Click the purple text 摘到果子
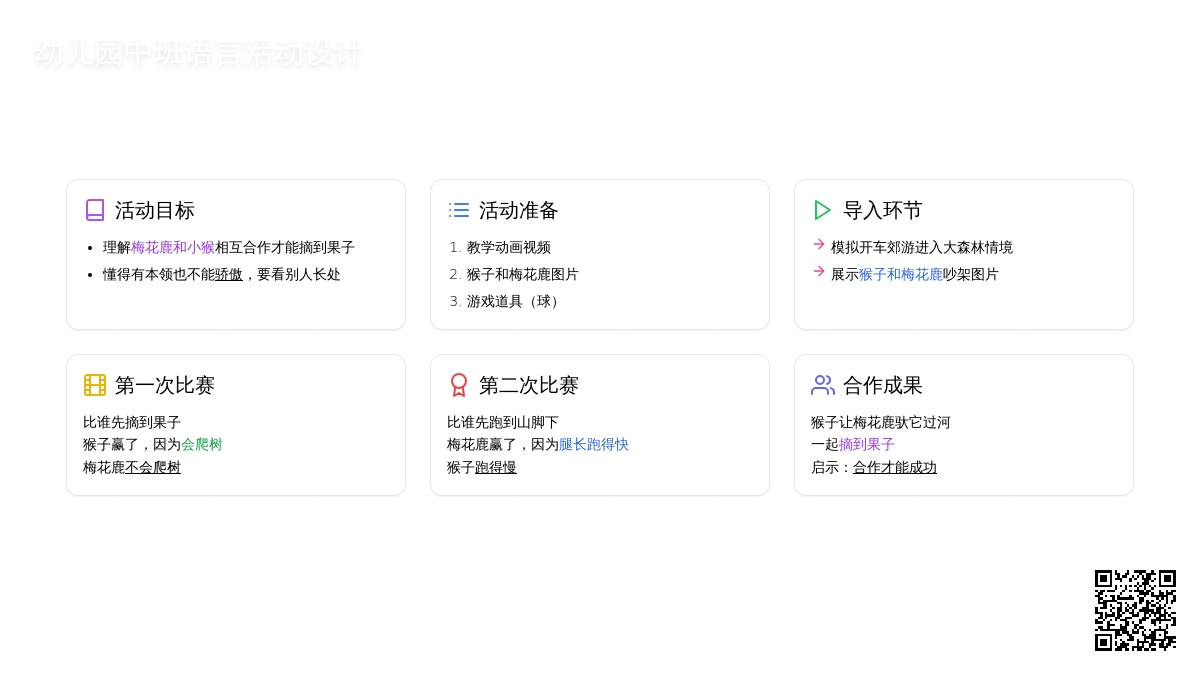1200x675 pixels. coord(867,444)
